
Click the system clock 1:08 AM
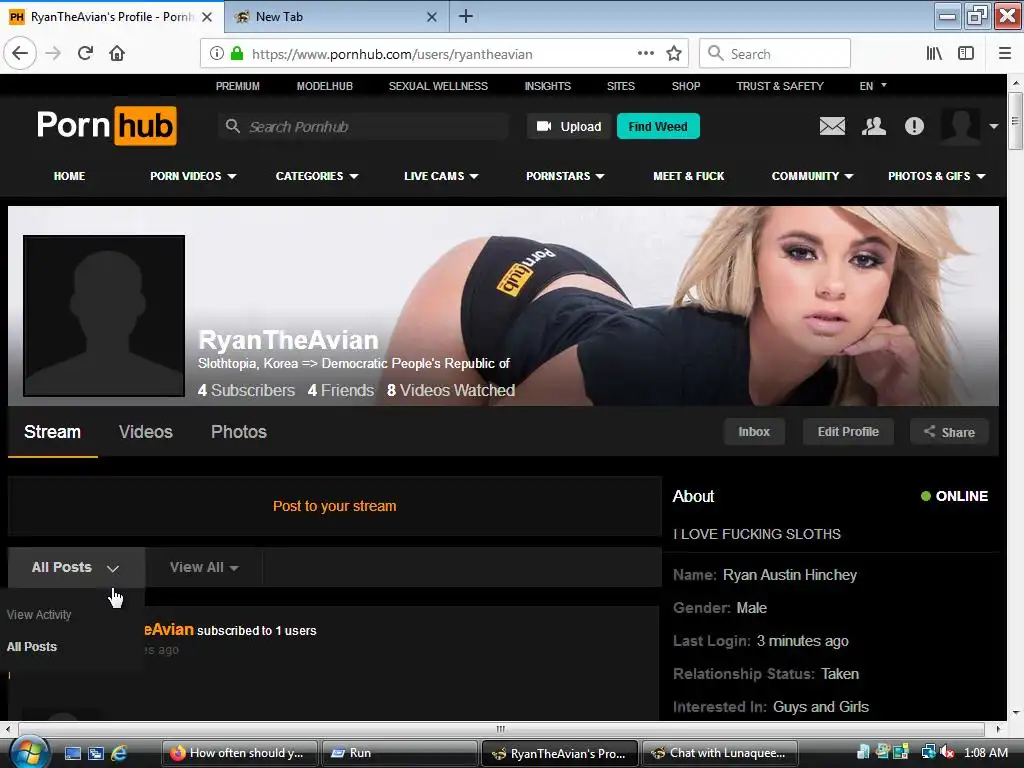(x=986, y=752)
